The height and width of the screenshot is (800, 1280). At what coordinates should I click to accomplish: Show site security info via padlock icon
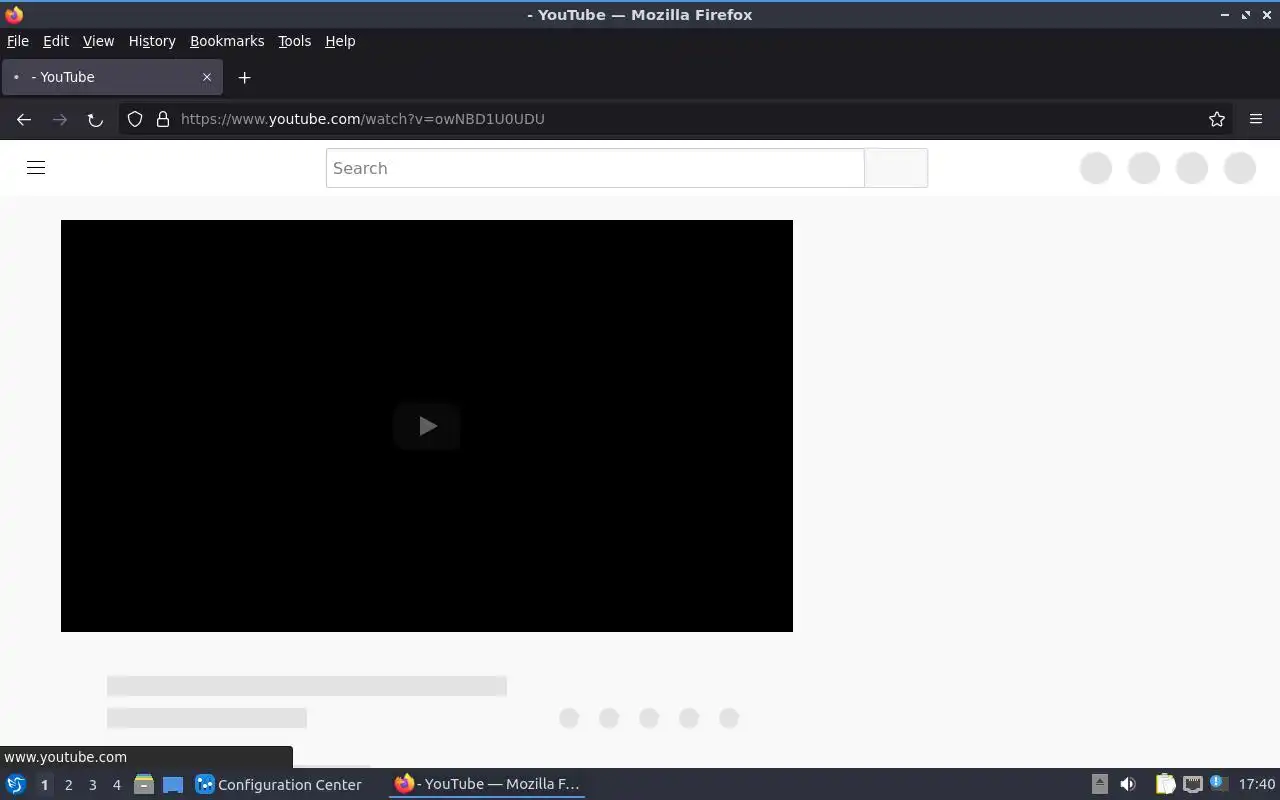coord(163,119)
